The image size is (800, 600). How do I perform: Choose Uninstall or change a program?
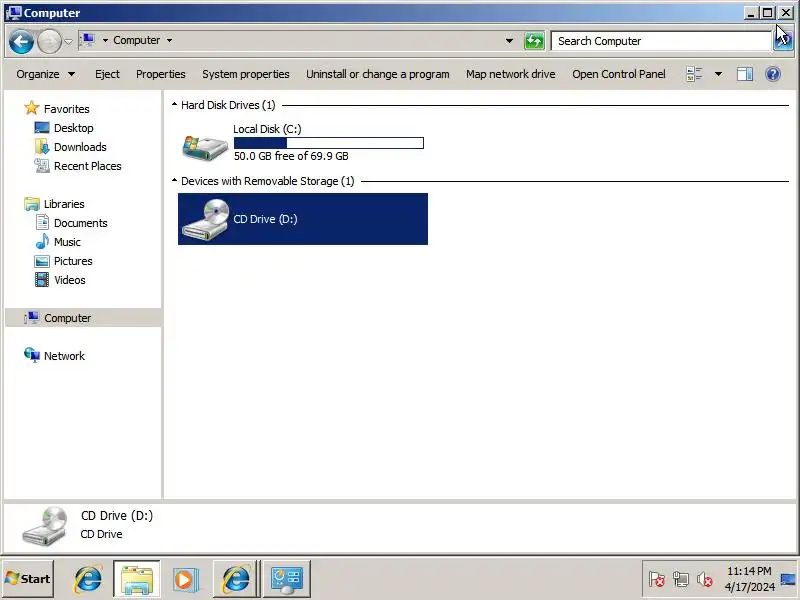(x=378, y=74)
